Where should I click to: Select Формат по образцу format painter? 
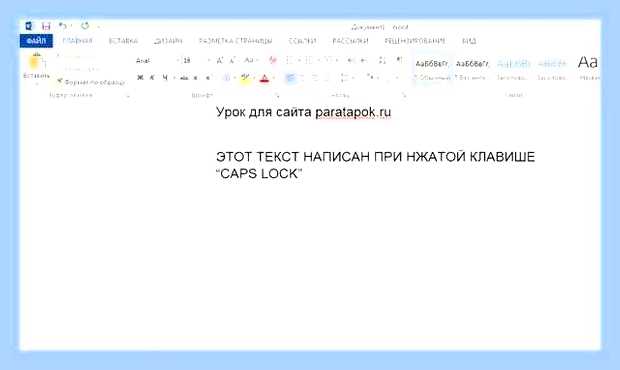[x=91, y=82]
